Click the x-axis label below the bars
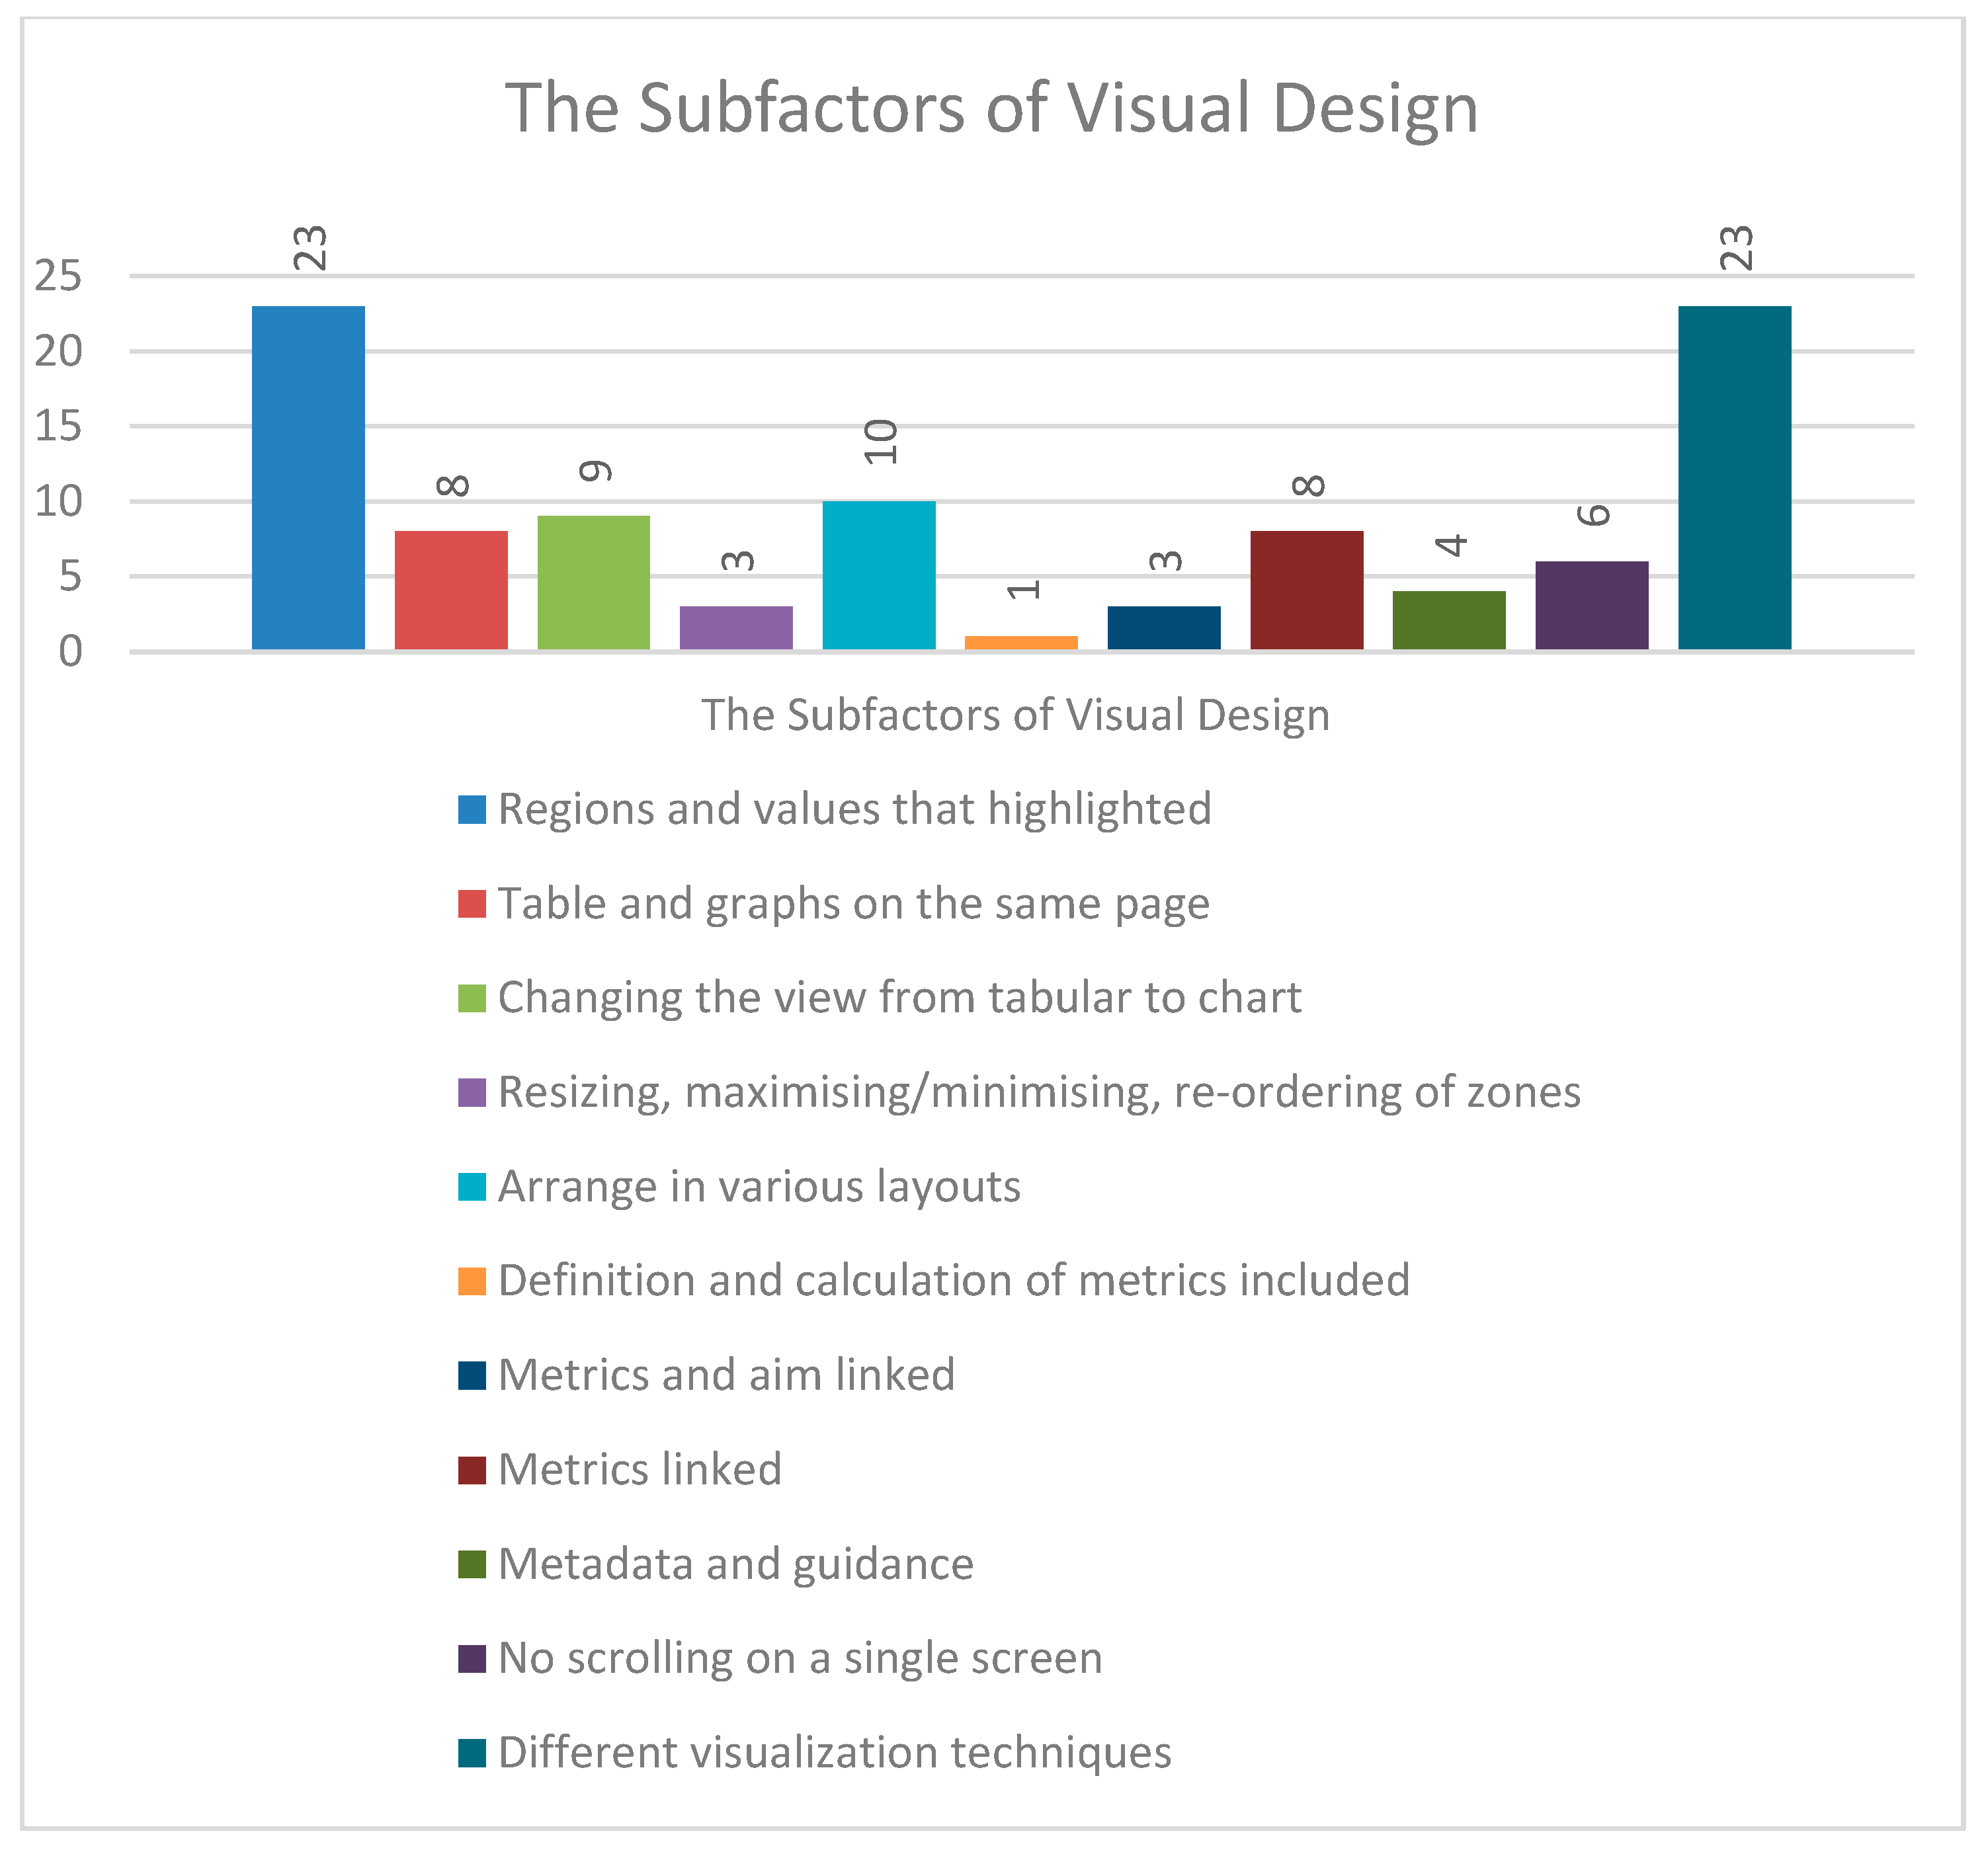Image resolution: width=1988 pixels, height=1854 pixels. click(x=1015, y=715)
